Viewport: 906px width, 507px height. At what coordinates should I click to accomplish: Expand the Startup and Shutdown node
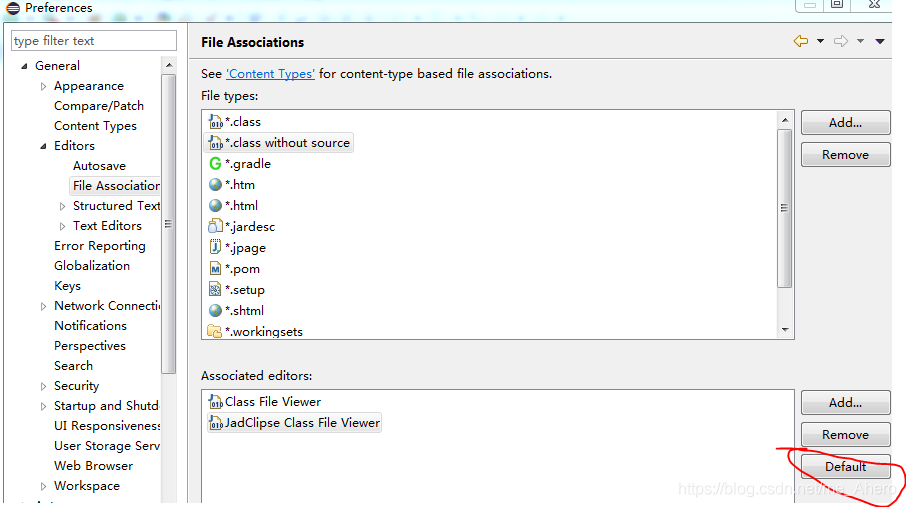click(x=43, y=406)
